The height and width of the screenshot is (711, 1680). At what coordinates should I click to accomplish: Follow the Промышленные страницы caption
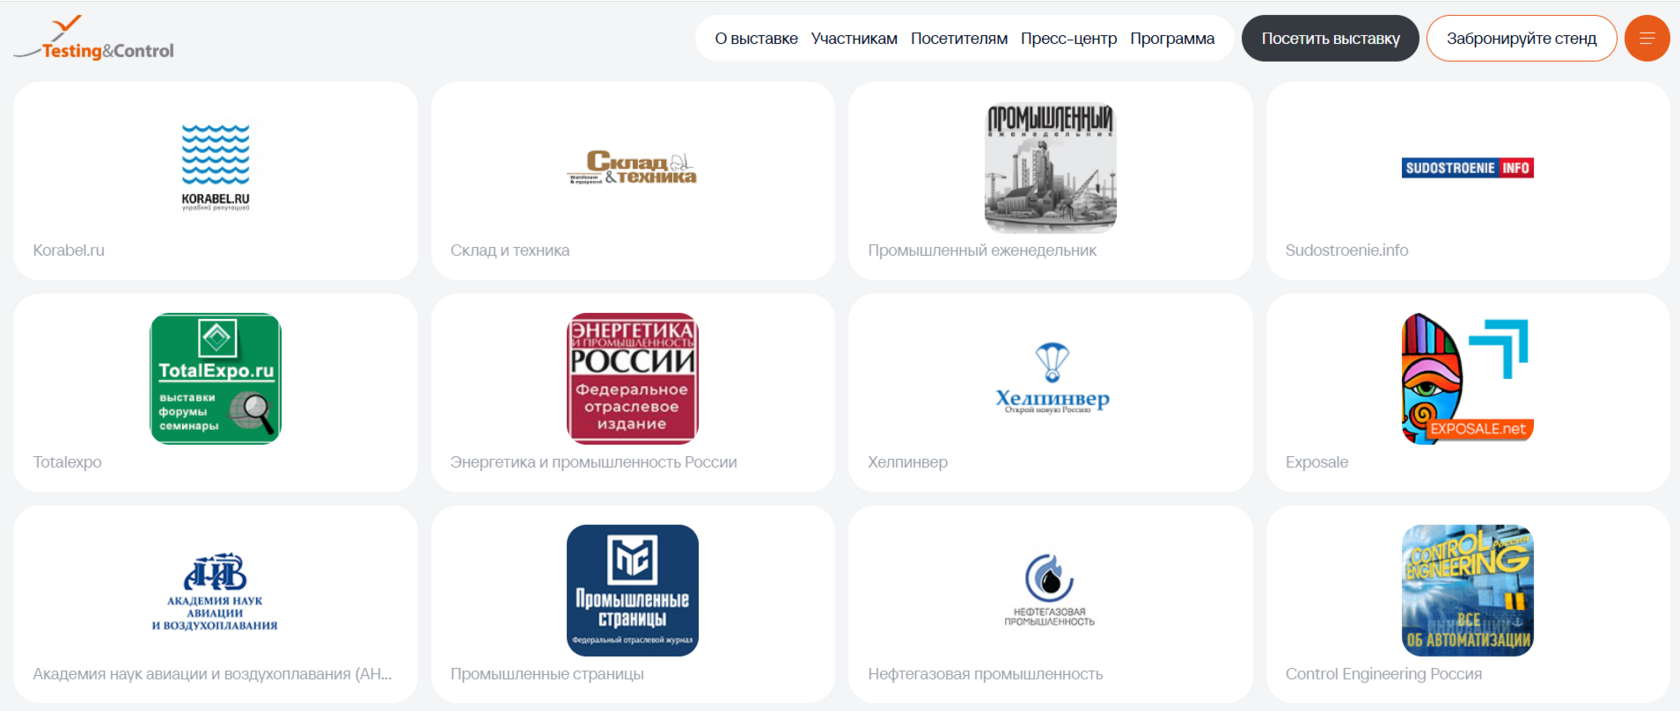click(547, 674)
